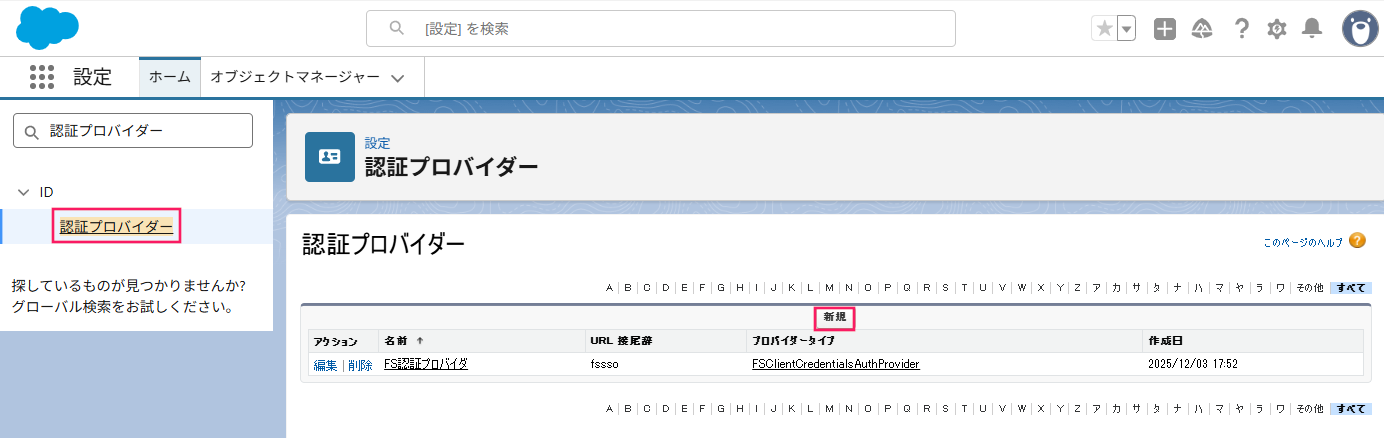Collapse the ID tree section

(24, 192)
